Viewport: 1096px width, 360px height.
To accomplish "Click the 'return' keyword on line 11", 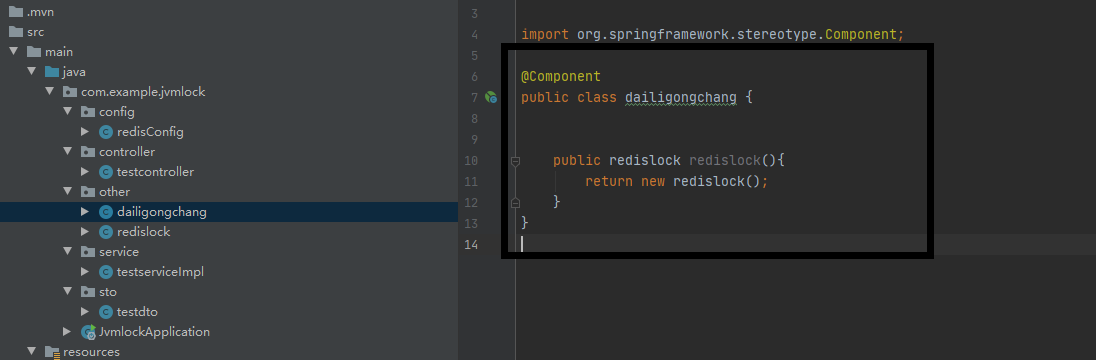I will [x=609, y=182].
